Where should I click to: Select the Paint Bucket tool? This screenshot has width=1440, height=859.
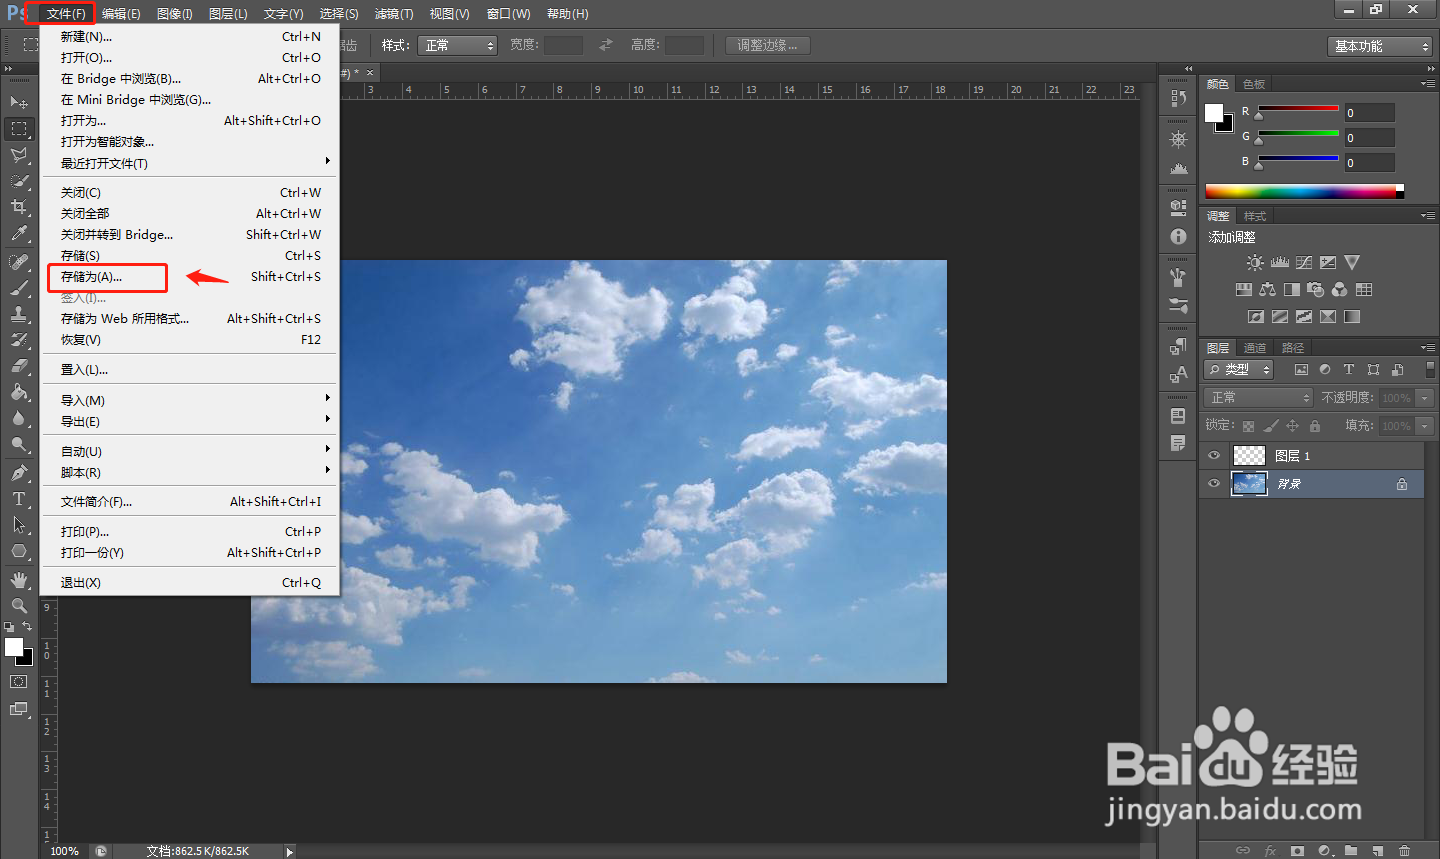tap(19, 392)
